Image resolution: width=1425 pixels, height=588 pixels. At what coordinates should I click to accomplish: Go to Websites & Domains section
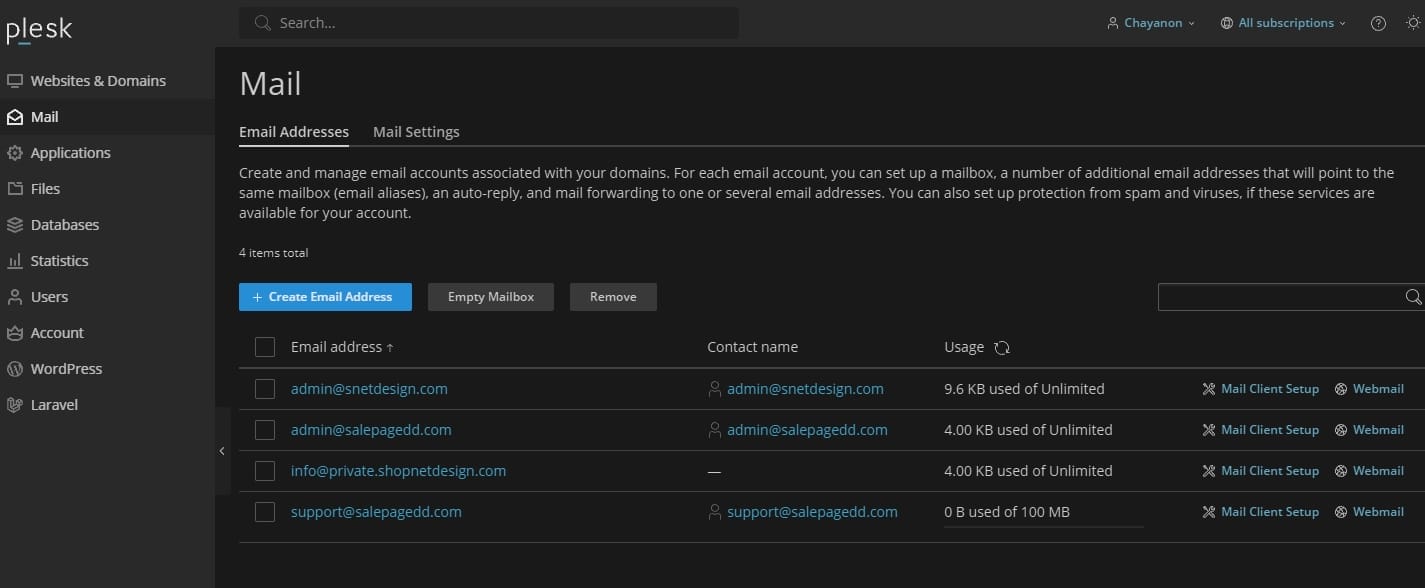[107, 81]
